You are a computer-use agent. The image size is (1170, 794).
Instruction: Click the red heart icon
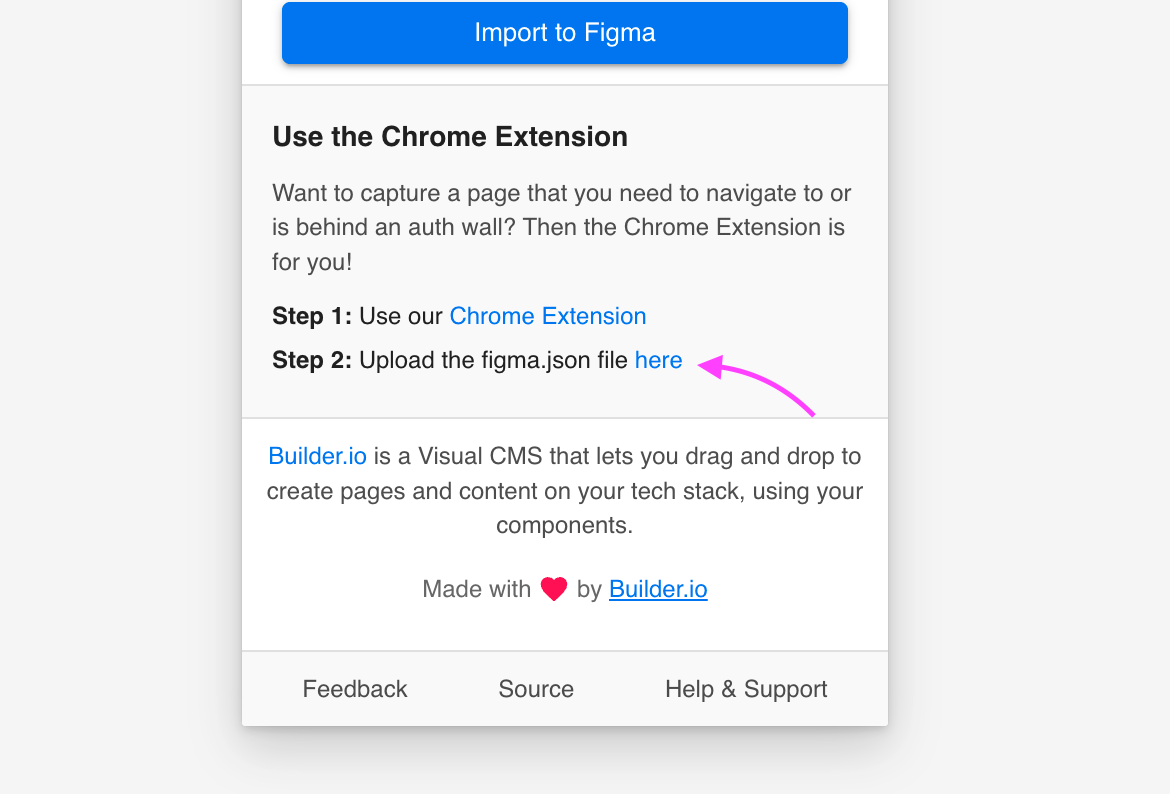tap(553, 588)
